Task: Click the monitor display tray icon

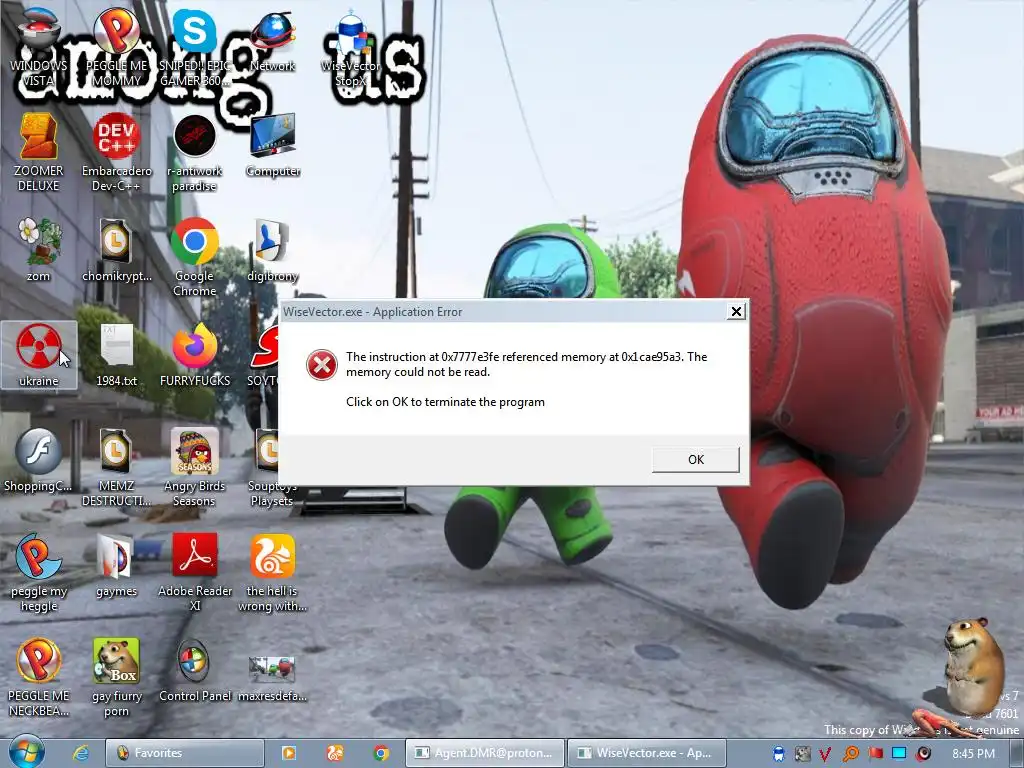Action: 899,754
